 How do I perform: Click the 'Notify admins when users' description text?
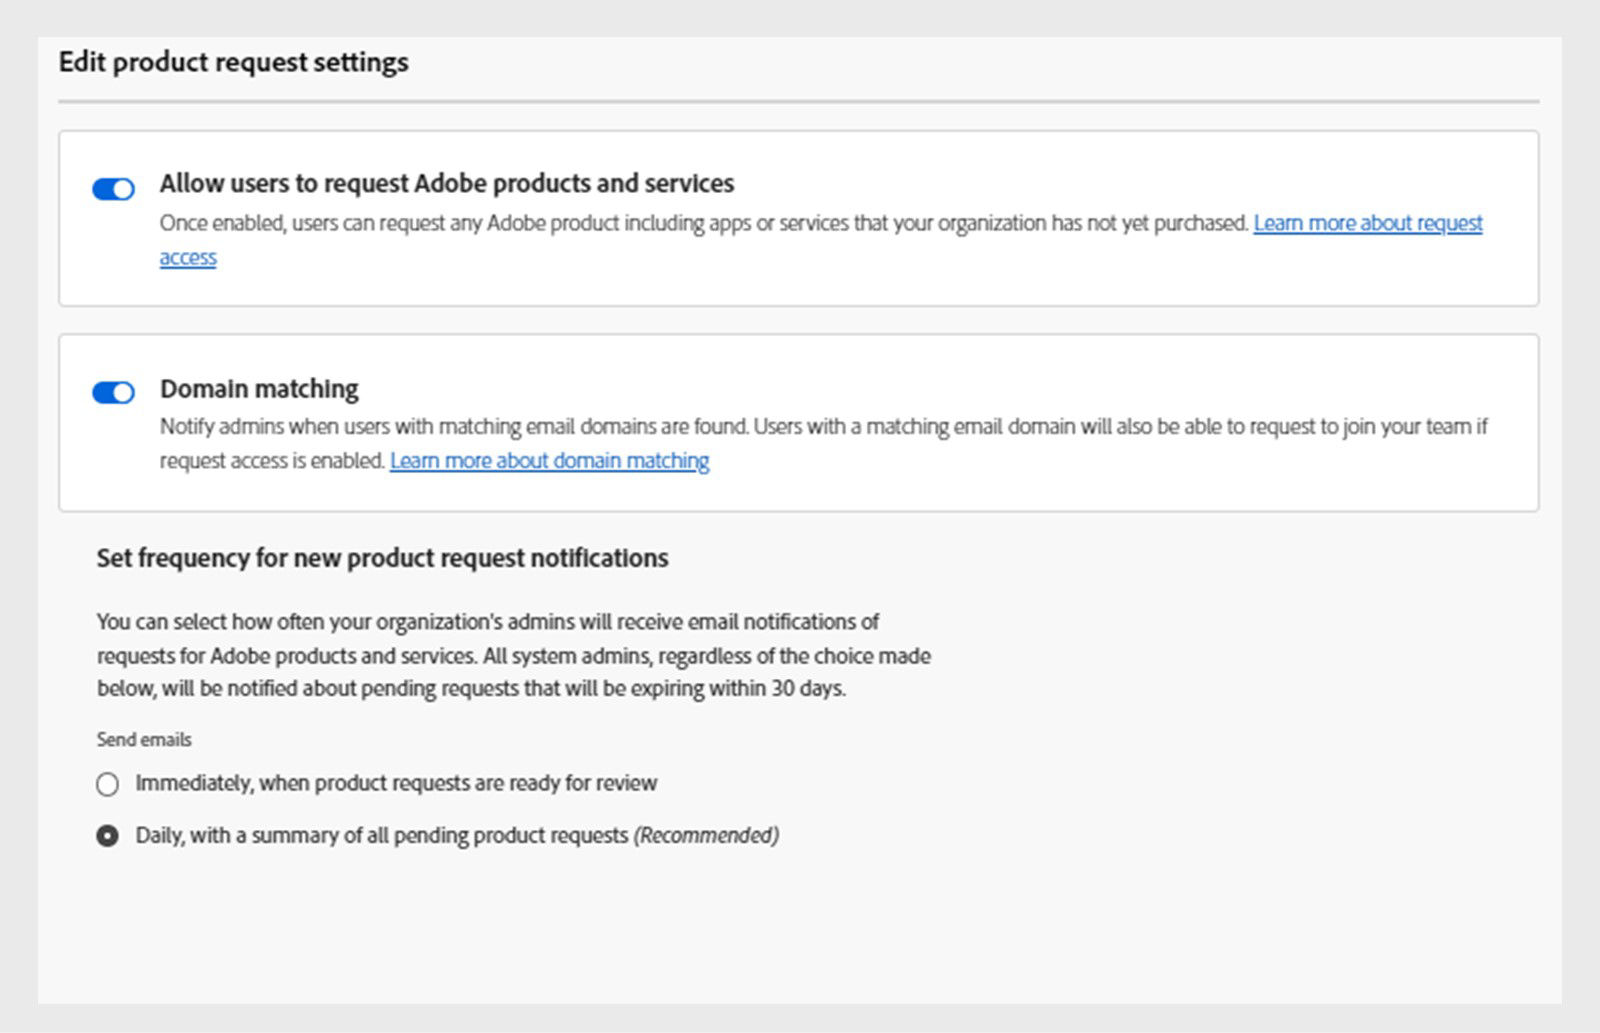[824, 444]
